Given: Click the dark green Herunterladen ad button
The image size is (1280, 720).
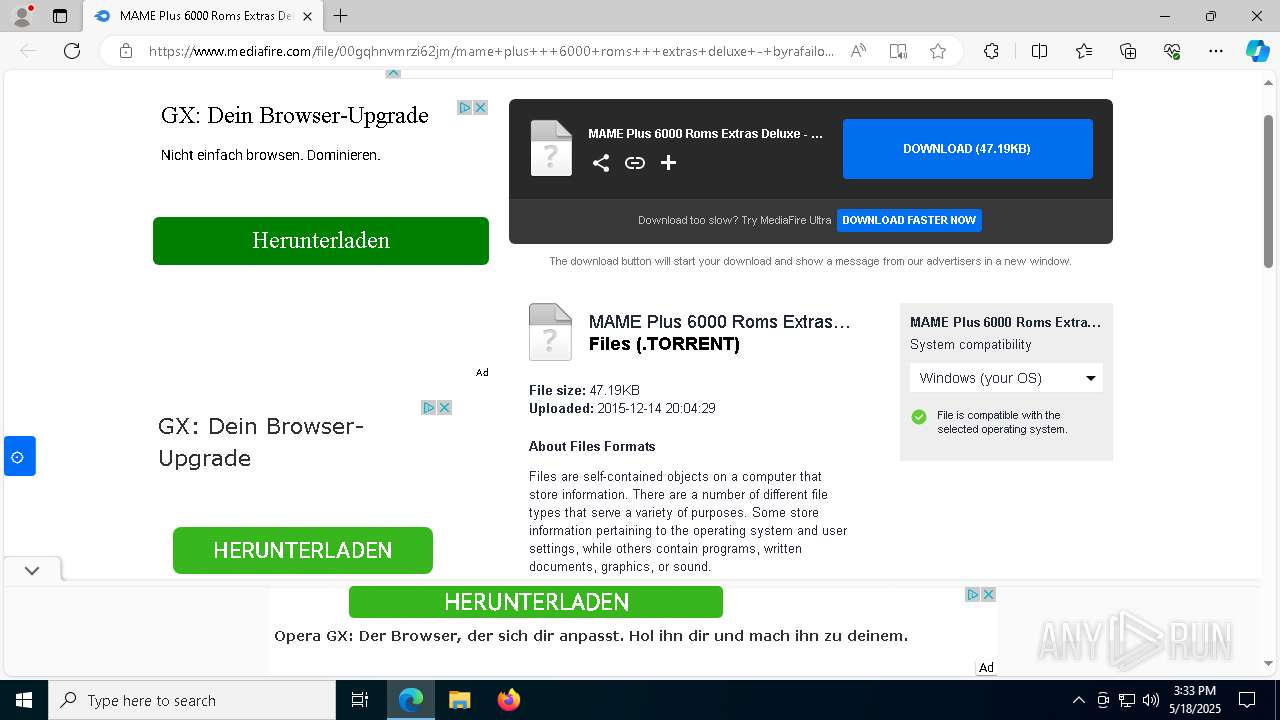Looking at the screenshot, I should point(321,241).
